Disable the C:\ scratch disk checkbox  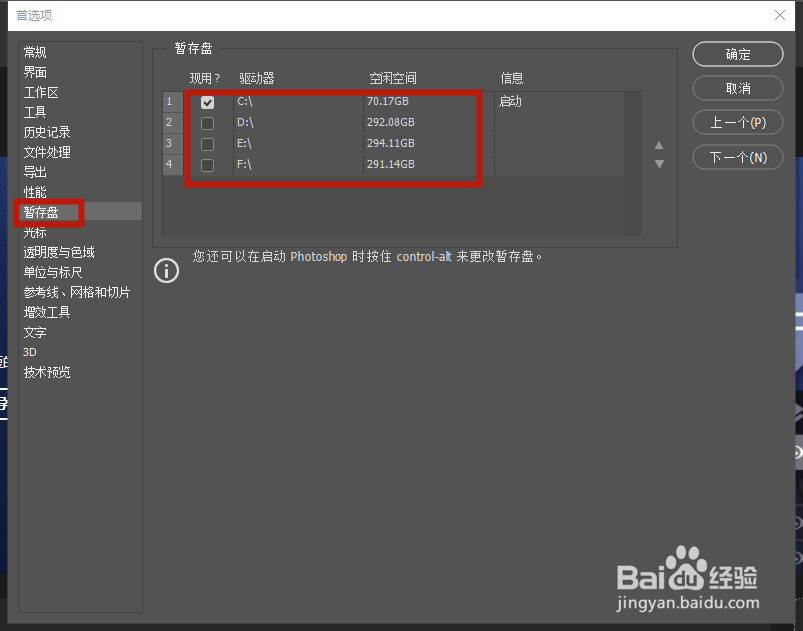[x=207, y=101]
